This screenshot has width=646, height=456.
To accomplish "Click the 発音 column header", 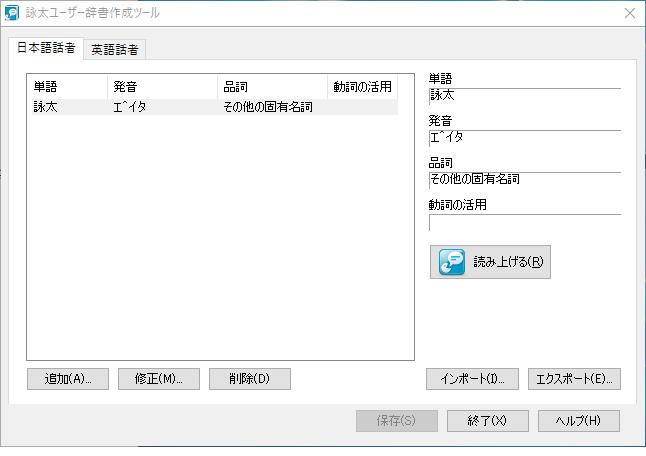I will point(162,86).
